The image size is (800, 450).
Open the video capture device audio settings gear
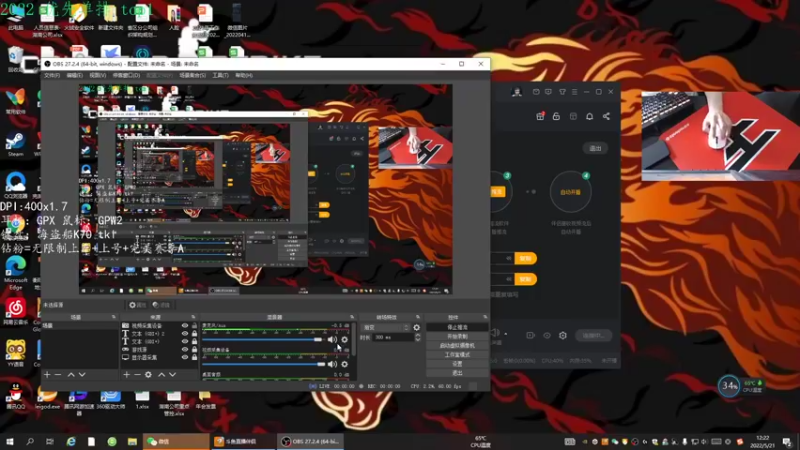click(344, 364)
